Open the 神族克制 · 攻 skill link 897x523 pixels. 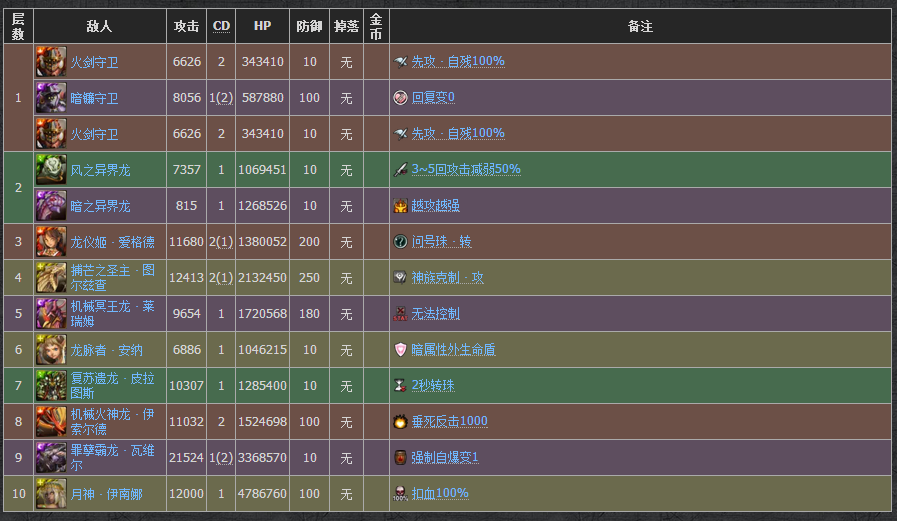(447, 278)
